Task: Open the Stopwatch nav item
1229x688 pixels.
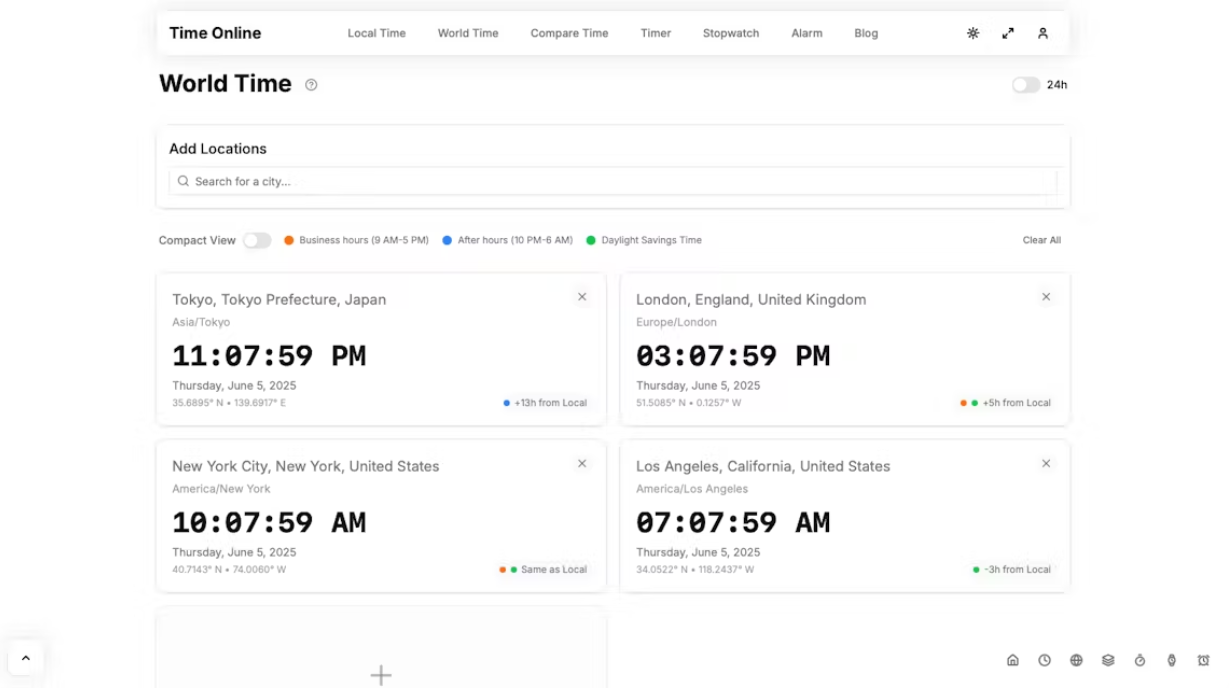Action: click(x=731, y=33)
